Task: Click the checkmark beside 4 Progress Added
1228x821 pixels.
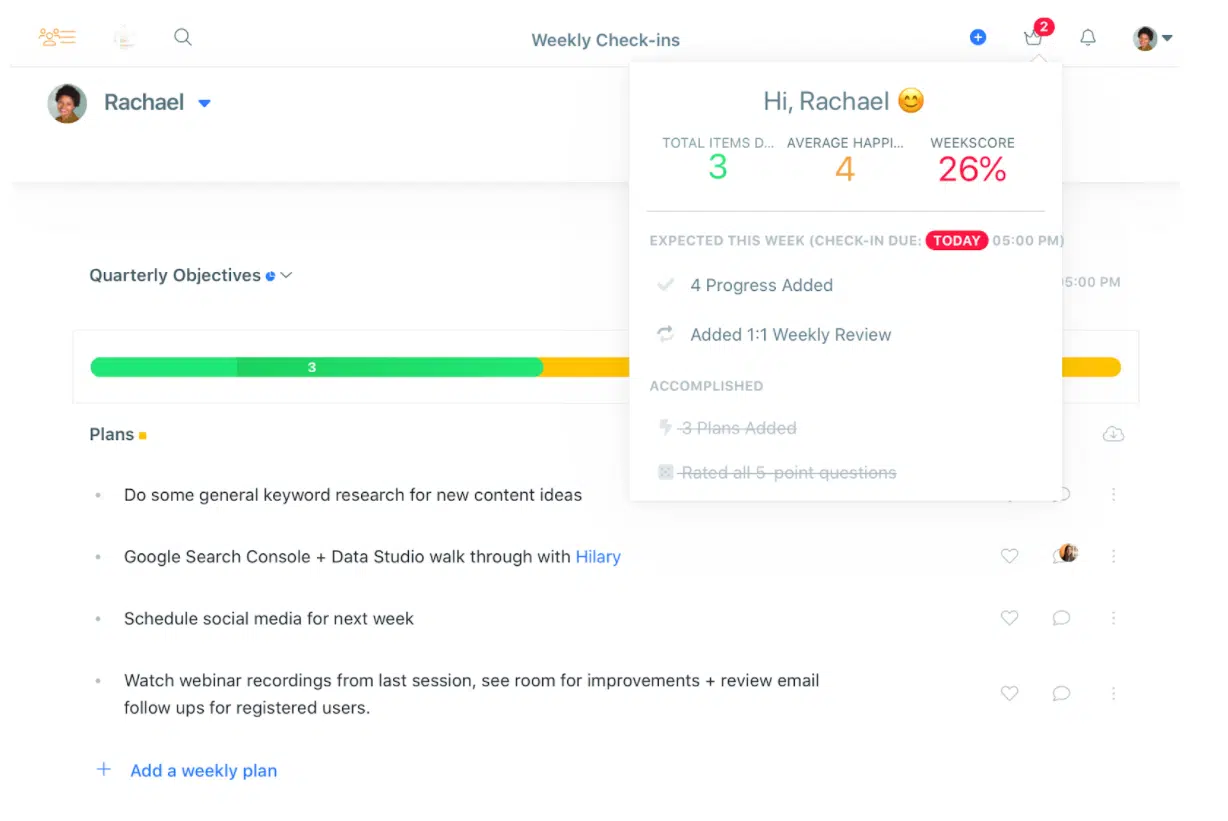Action: pyautogui.click(x=665, y=285)
